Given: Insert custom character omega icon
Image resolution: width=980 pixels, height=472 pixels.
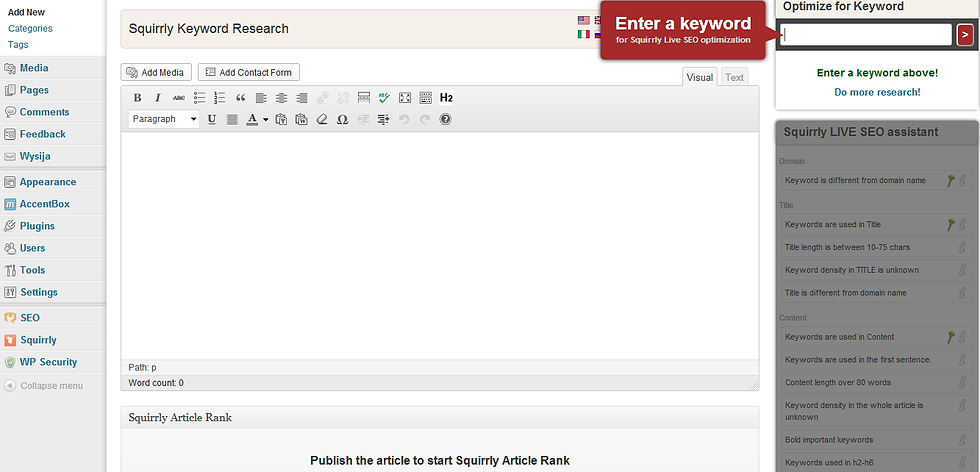Looking at the screenshot, I should click(x=342, y=119).
